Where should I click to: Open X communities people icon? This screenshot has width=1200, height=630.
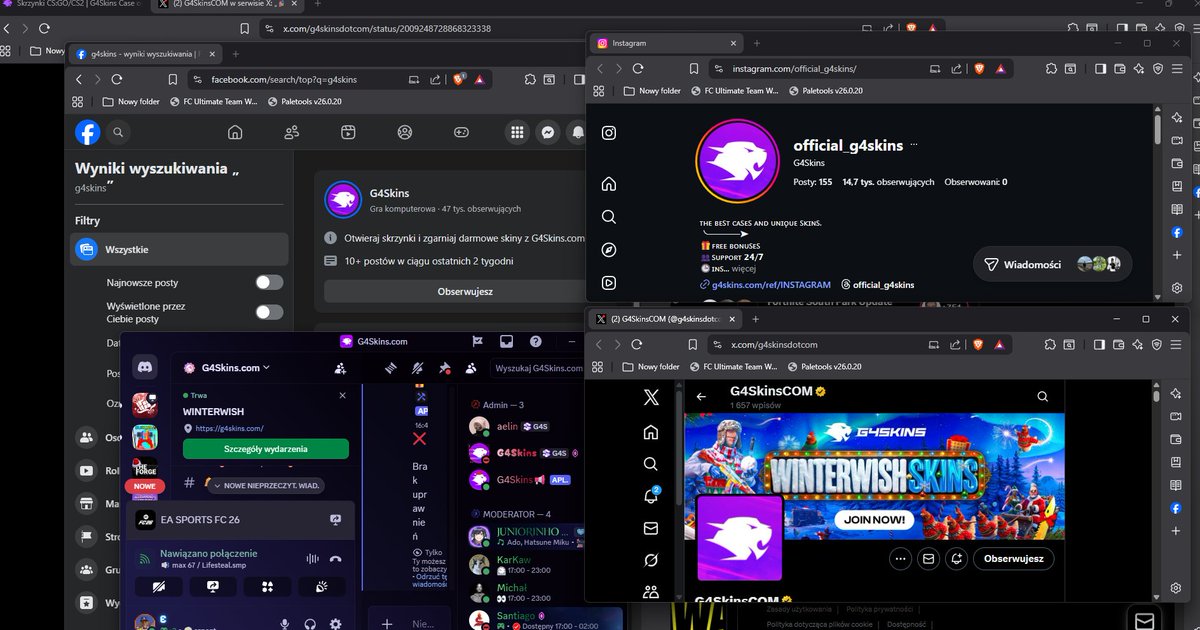pyautogui.click(x=651, y=592)
